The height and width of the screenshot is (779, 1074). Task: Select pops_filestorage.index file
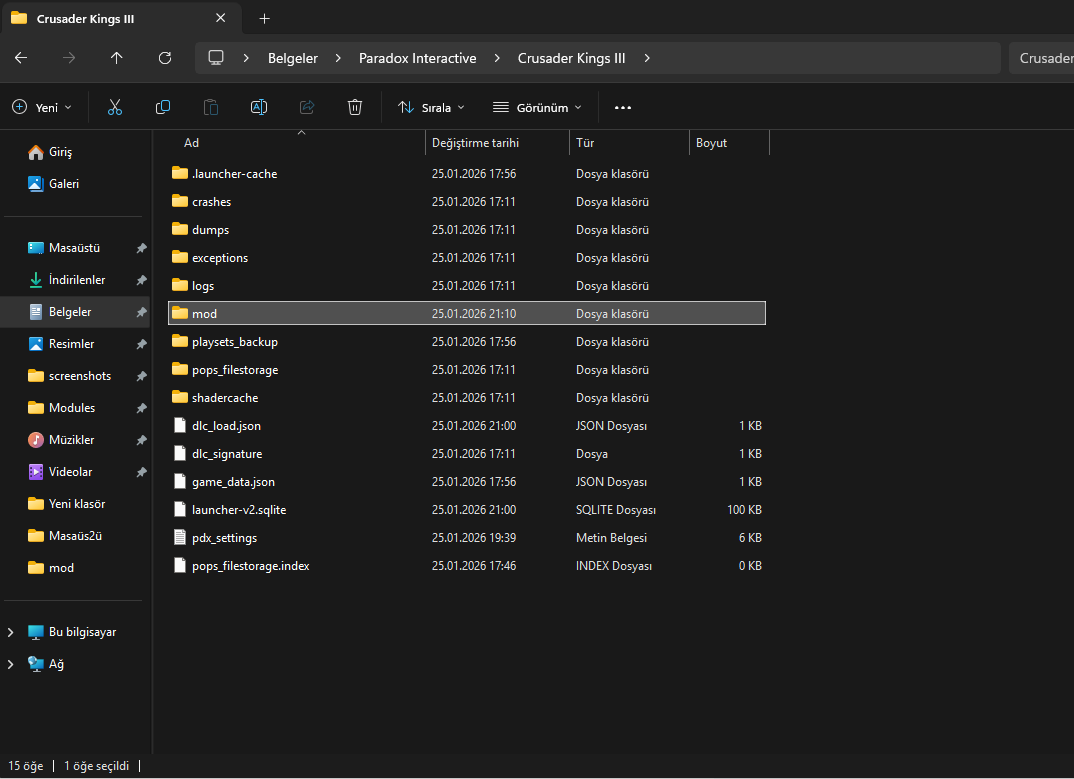click(x=467, y=566)
